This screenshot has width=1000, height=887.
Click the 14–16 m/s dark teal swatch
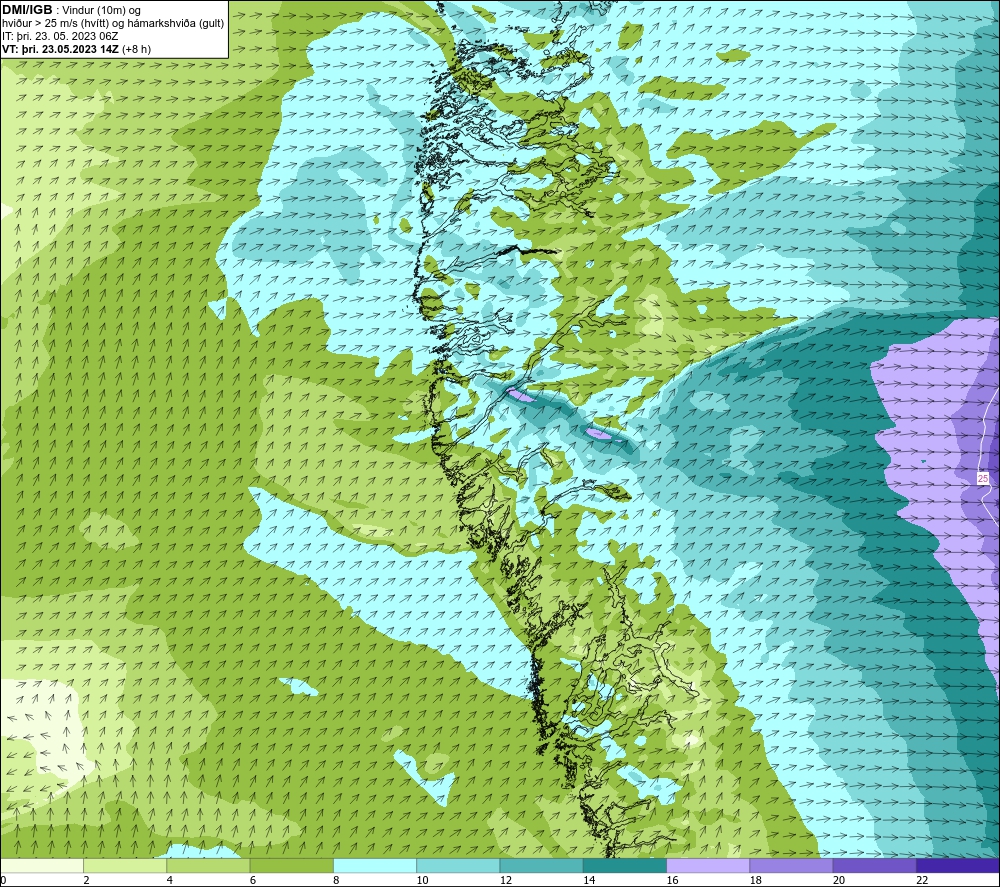click(x=625, y=865)
